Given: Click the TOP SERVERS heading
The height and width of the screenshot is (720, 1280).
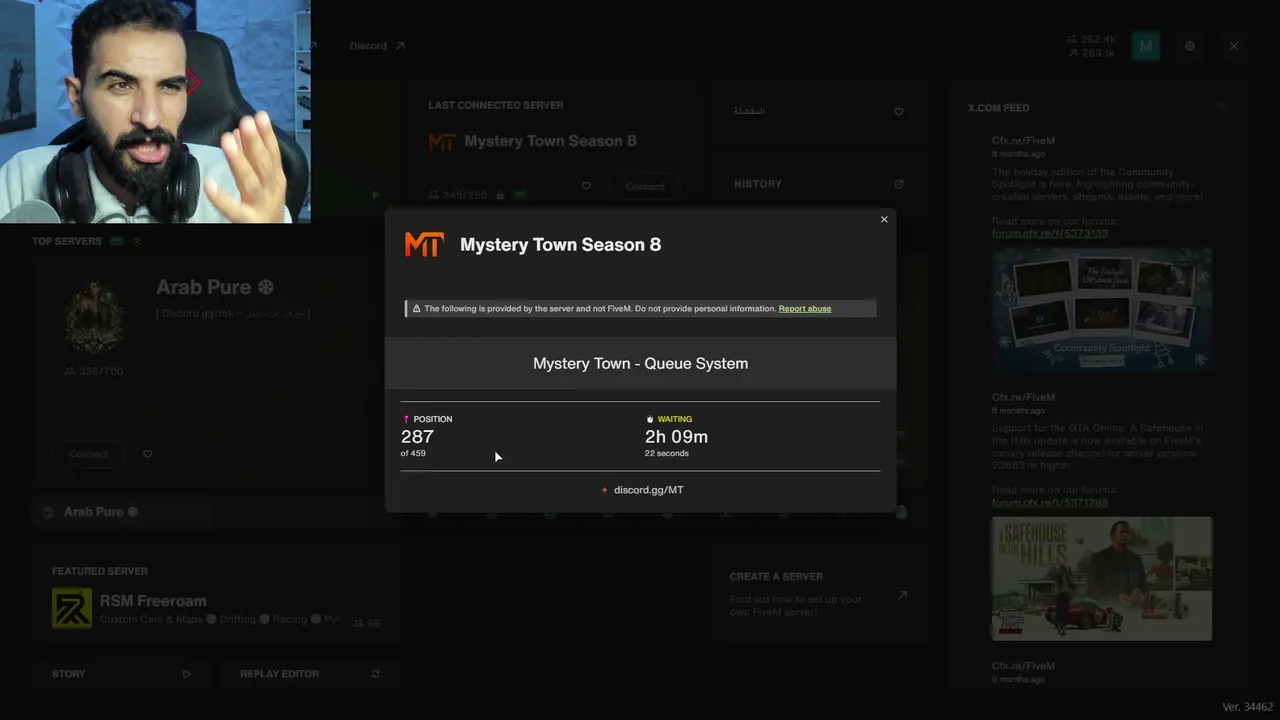Looking at the screenshot, I should (x=67, y=241).
